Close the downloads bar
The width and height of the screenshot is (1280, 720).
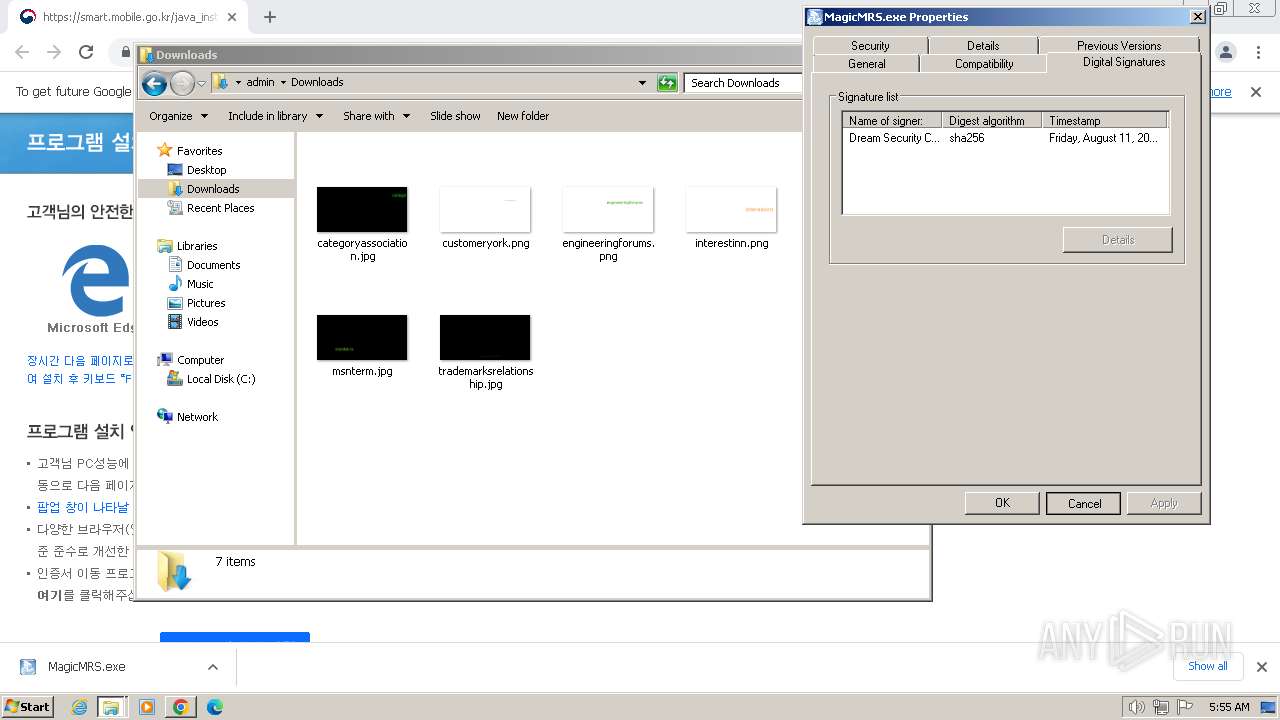pyautogui.click(x=1261, y=667)
